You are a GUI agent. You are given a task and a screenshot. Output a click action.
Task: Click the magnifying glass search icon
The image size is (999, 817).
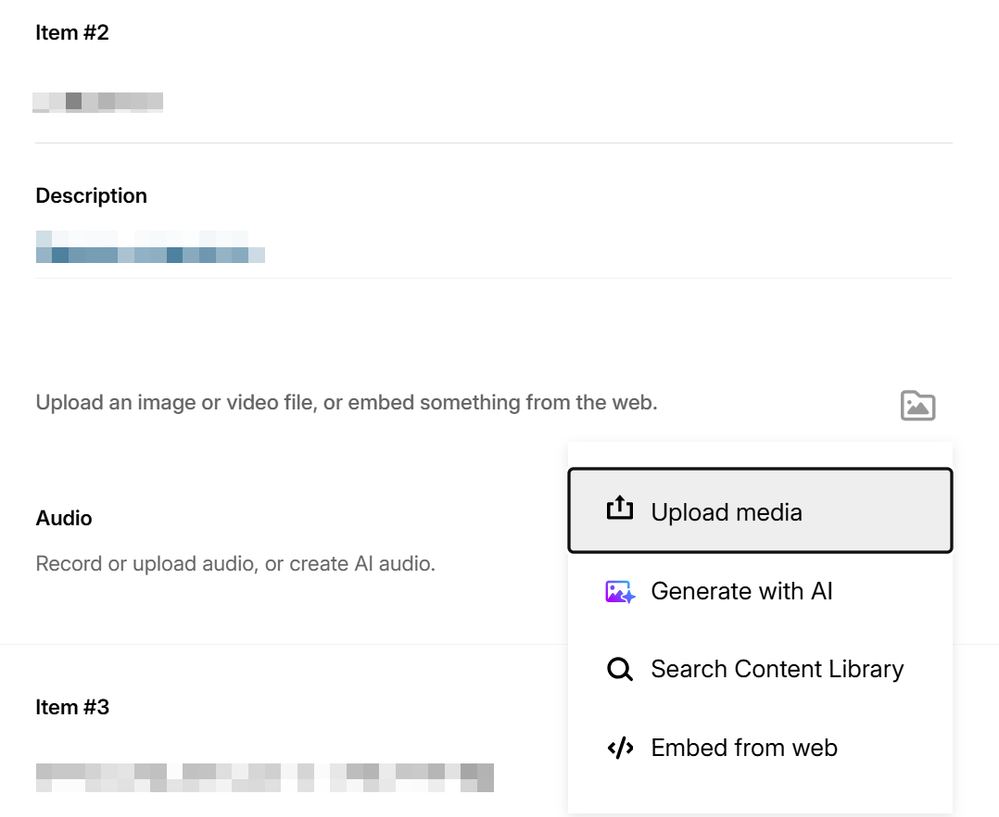(620, 669)
